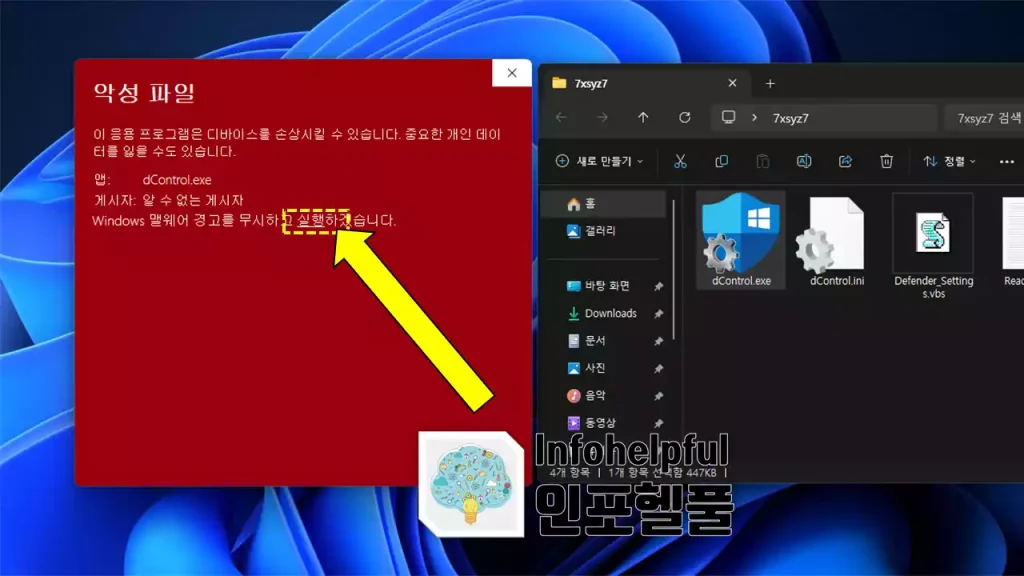The image size is (1024, 576).
Task: Open Downloads folder in the sidebar
Action: coord(610,313)
